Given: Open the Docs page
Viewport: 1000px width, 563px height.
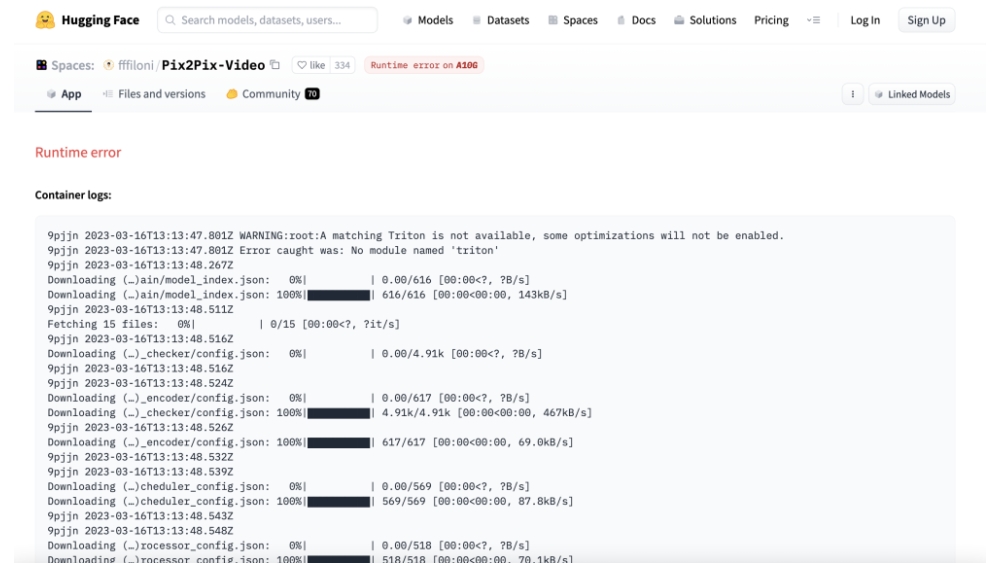Looking at the screenshot, I should pos(636,20).
